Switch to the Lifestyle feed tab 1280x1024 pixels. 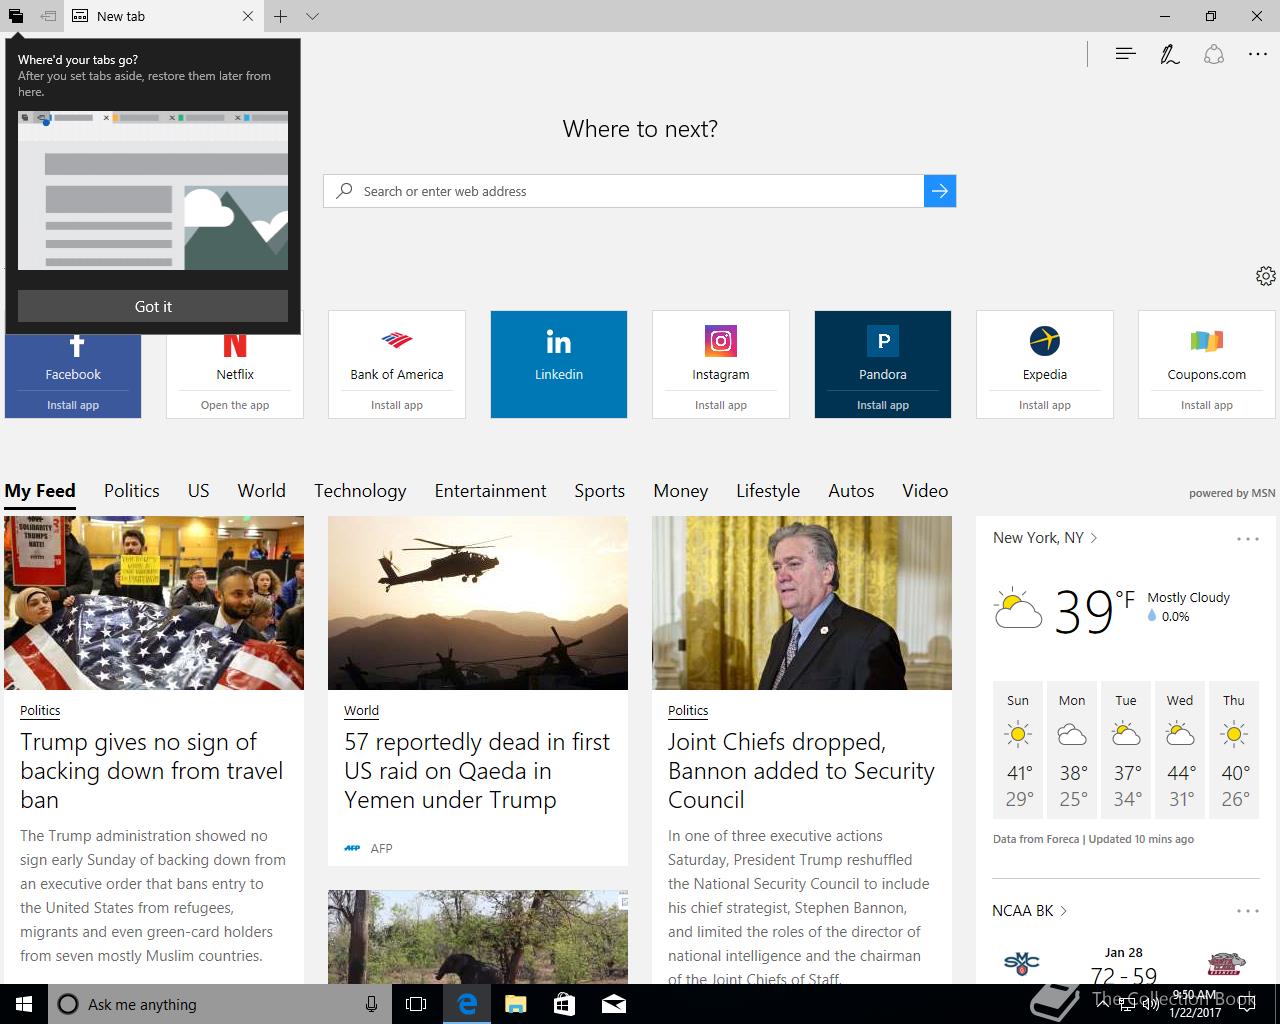pyautogui.click(x=768, y=491)
